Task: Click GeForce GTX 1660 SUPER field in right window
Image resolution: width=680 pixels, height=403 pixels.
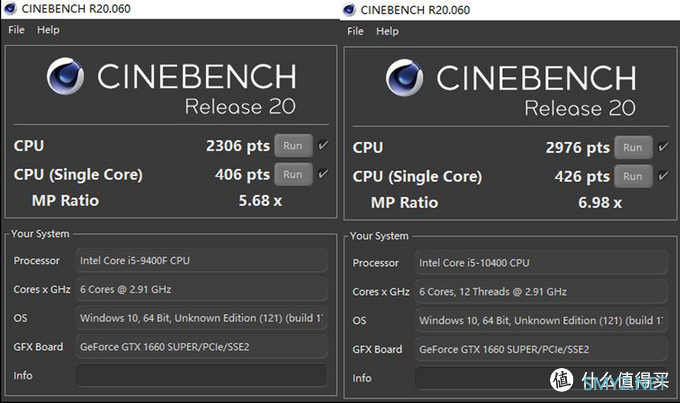Action: (x=541, y=349)
